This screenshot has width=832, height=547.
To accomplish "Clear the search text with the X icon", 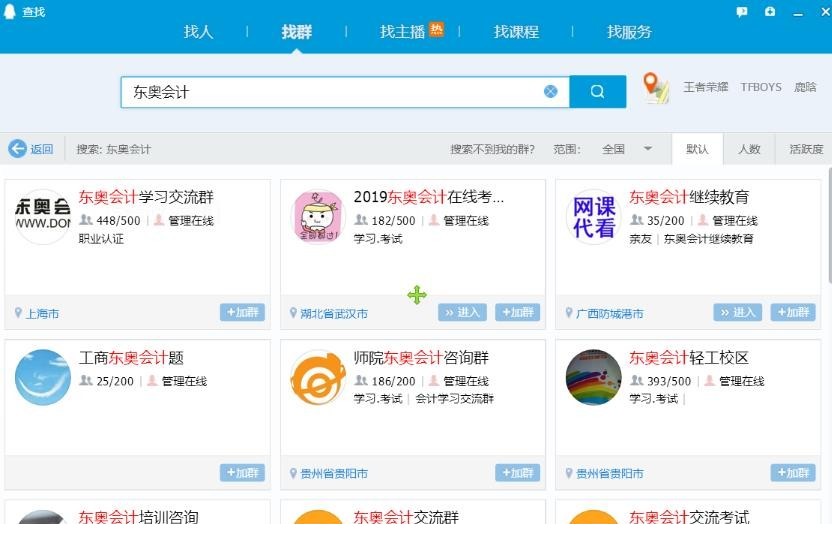I will 551,91.
